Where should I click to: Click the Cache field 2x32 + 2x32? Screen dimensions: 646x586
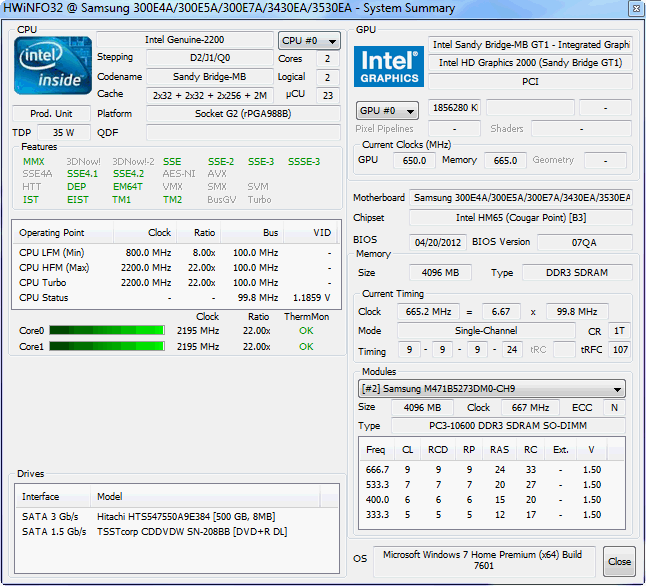(210, 95)
